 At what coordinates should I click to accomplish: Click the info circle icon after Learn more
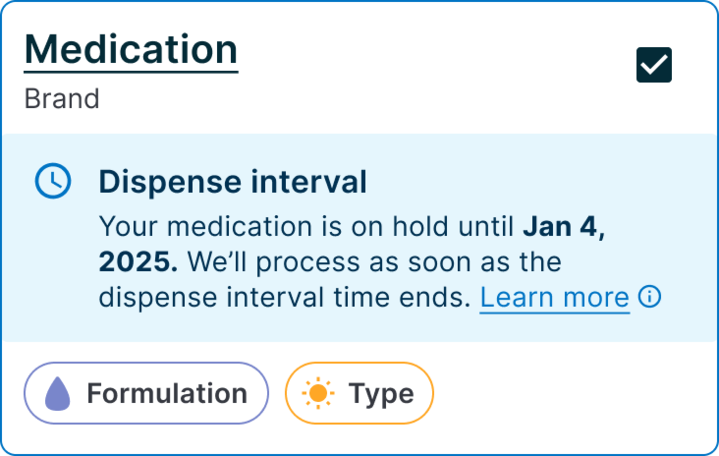point(649,296)
